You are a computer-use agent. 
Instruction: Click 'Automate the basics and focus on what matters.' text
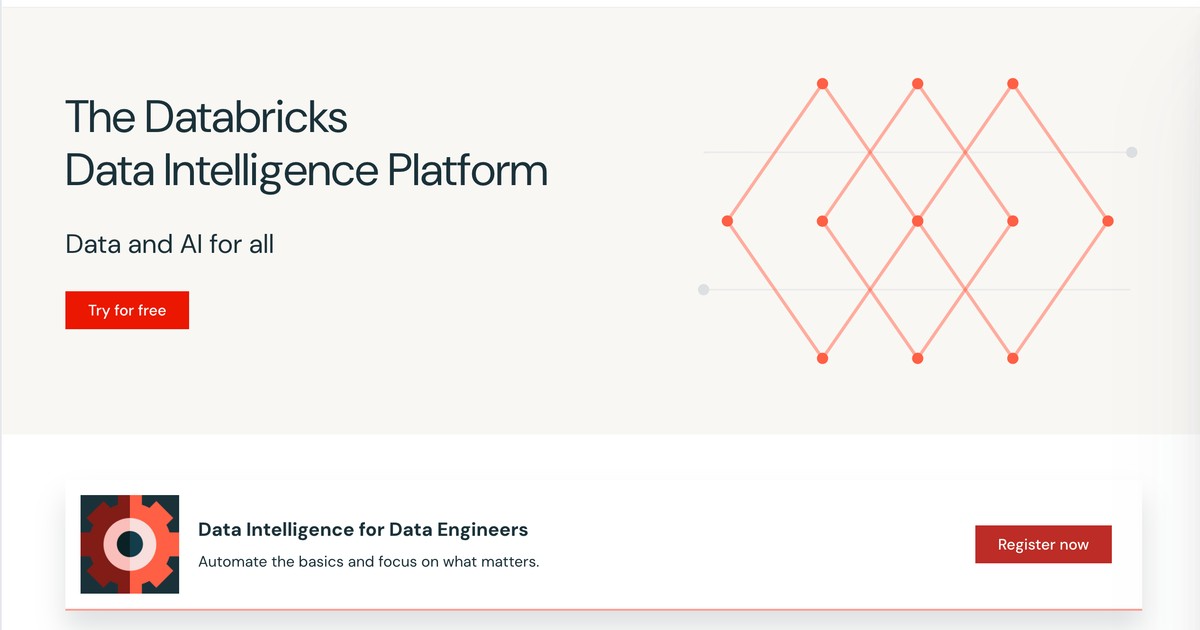point(369,561)
